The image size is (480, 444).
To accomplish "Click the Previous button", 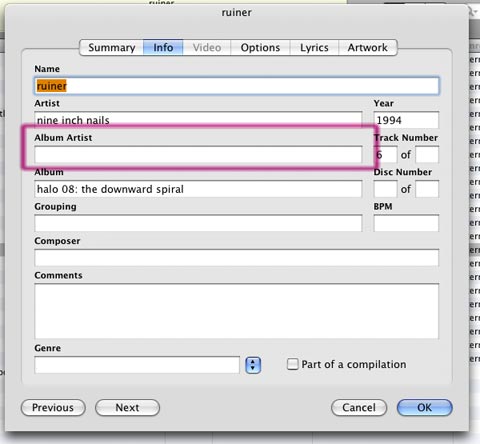I will coord(53,408).
